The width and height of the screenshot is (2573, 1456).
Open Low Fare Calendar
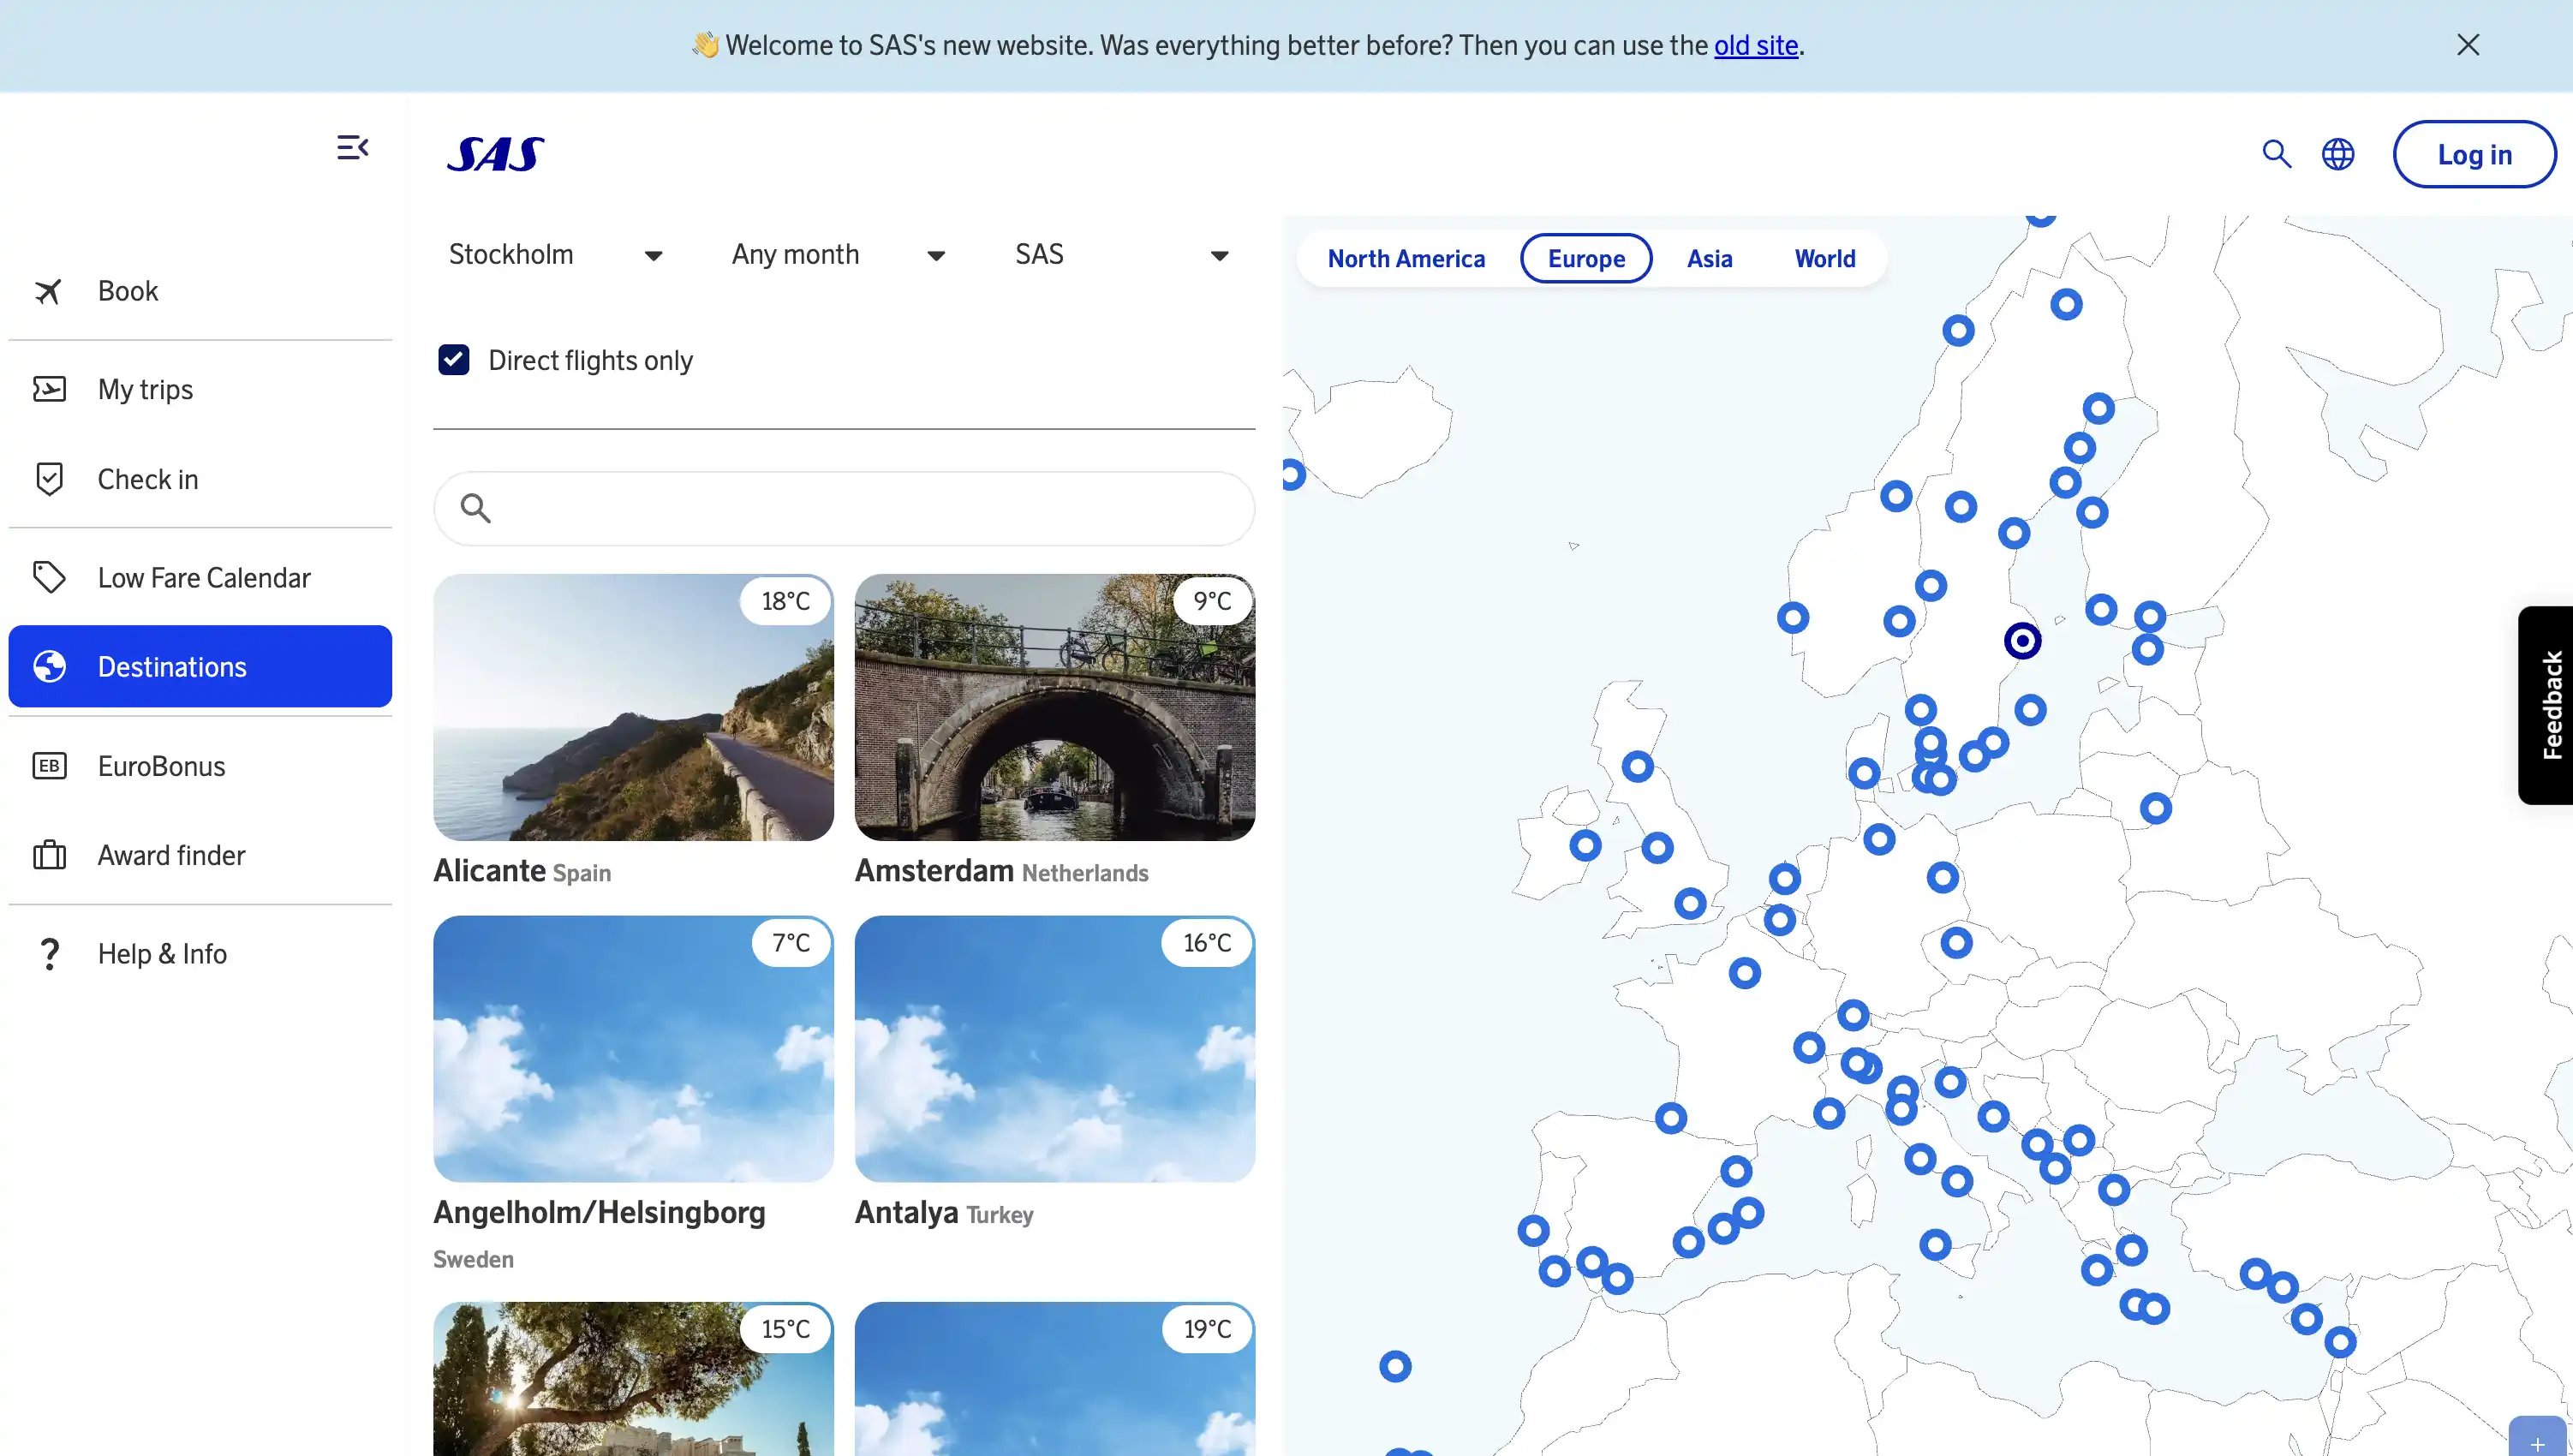(200, 577)
